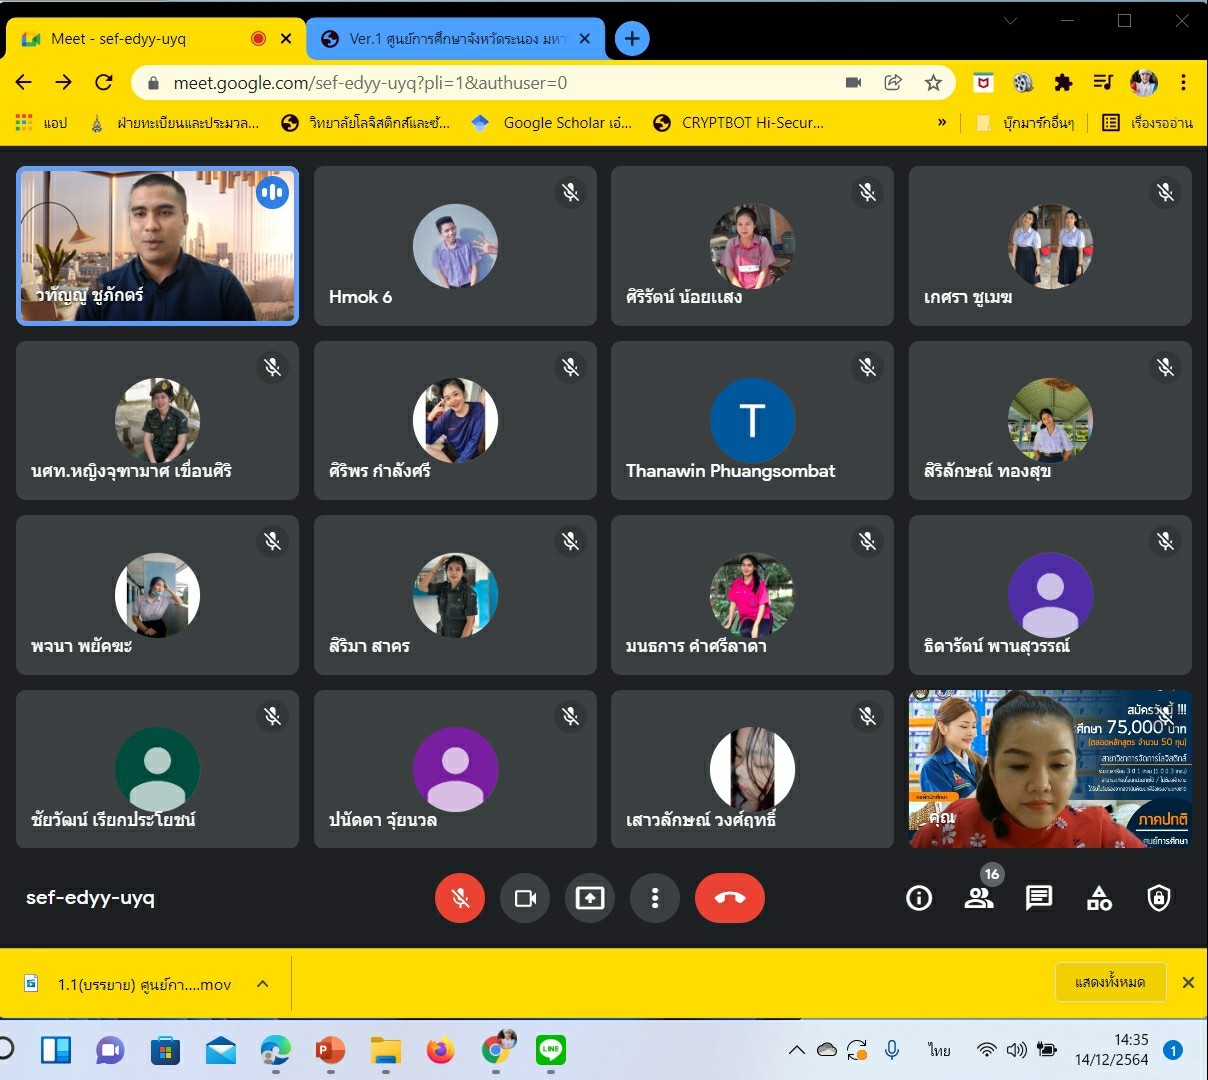
Task: Show everyone participants panel
Action: [x=979, y=898]
